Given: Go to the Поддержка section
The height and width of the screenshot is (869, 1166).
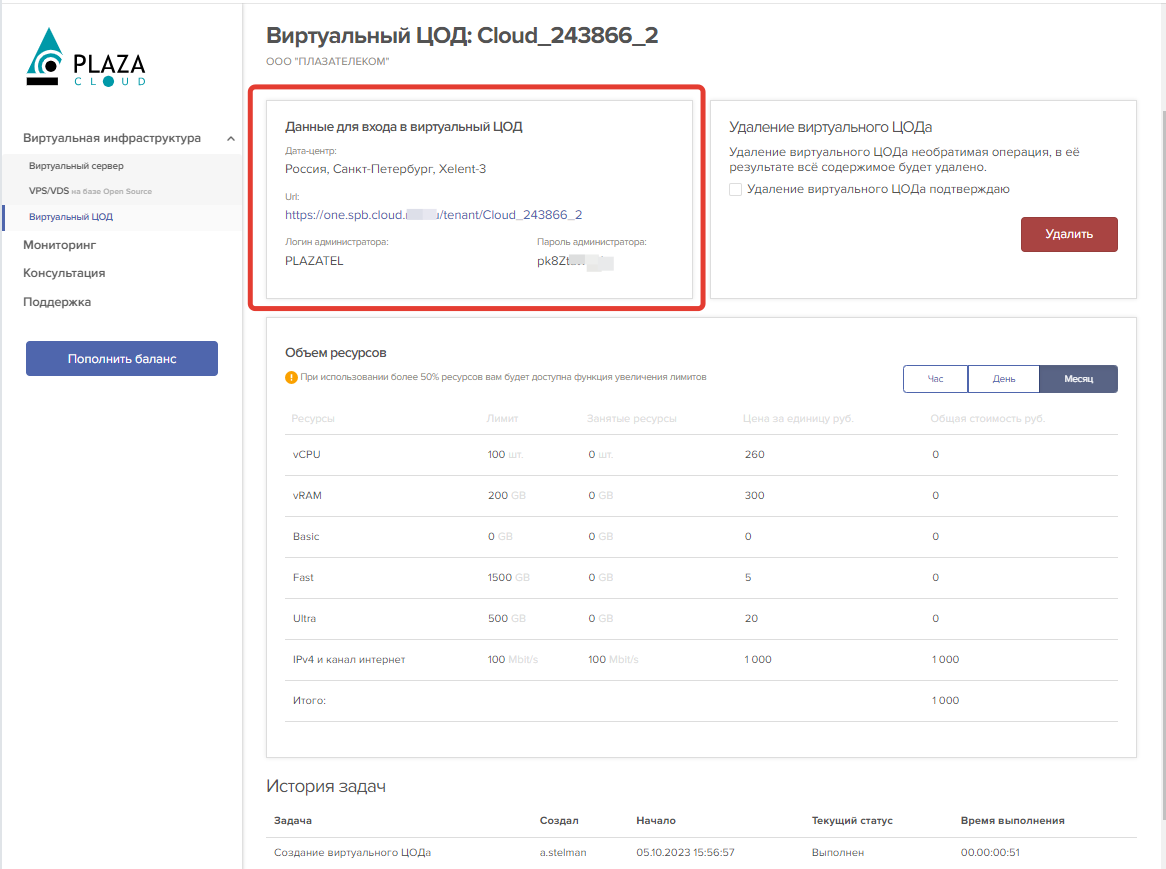Looking at the screenshot, I should 57,302.
